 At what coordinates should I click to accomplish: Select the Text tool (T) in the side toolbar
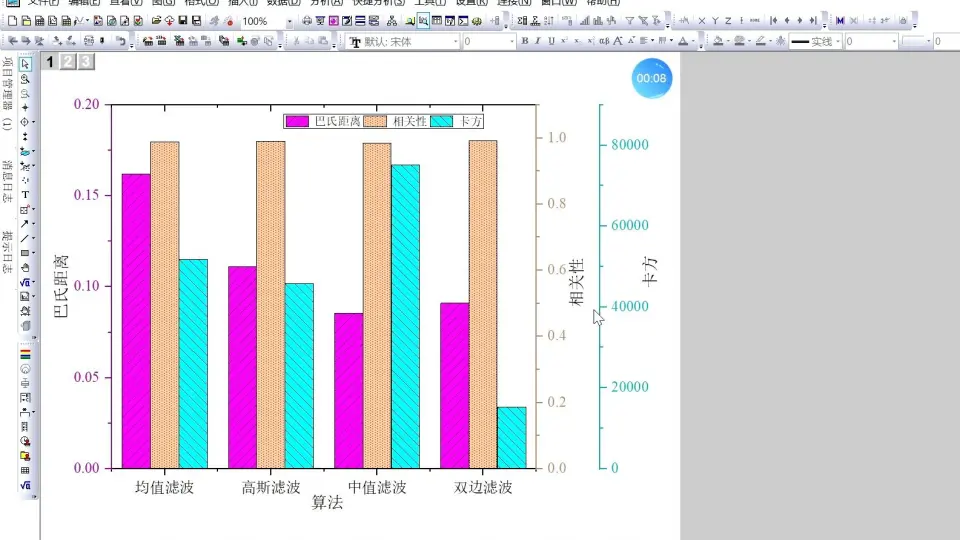tap(25, 195)
